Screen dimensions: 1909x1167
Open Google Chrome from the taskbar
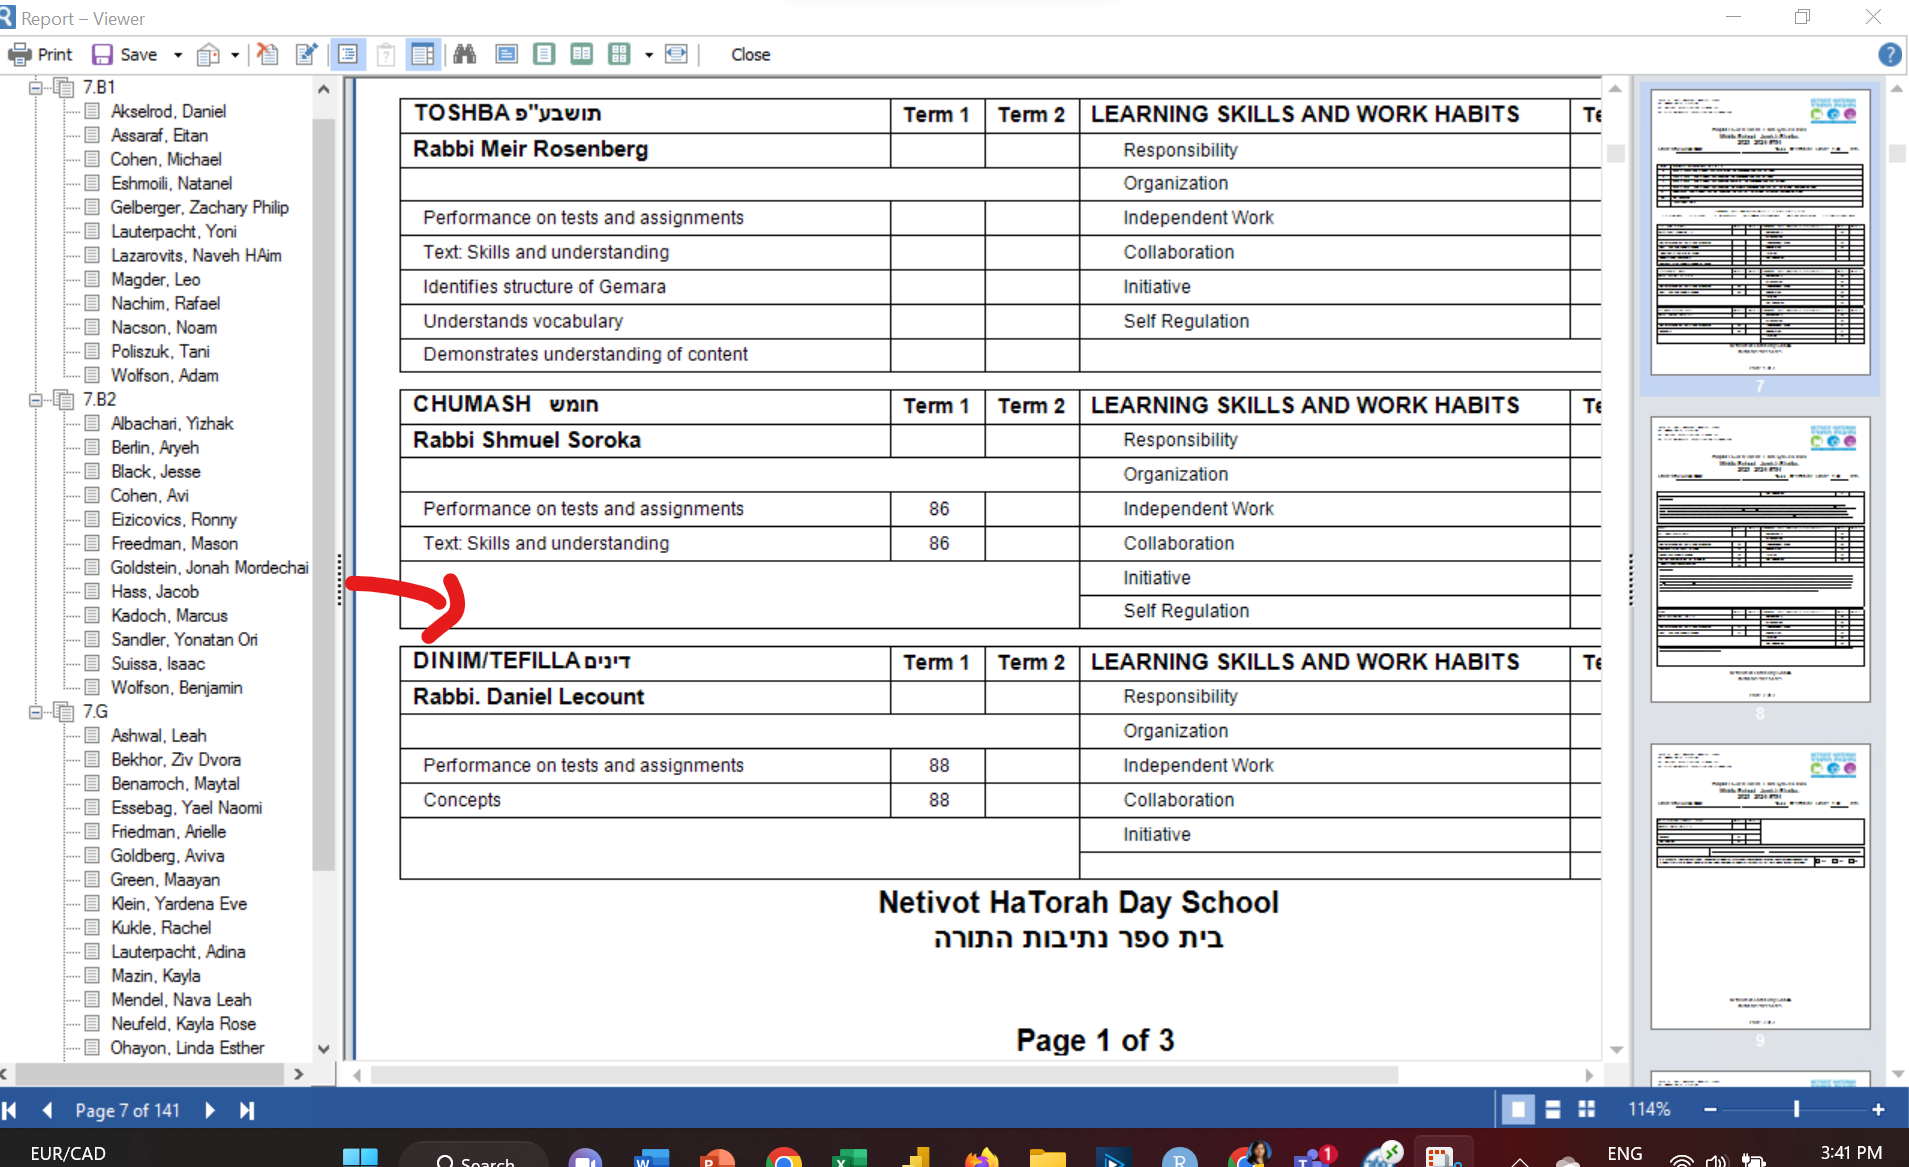click(x=784, y=1156)
